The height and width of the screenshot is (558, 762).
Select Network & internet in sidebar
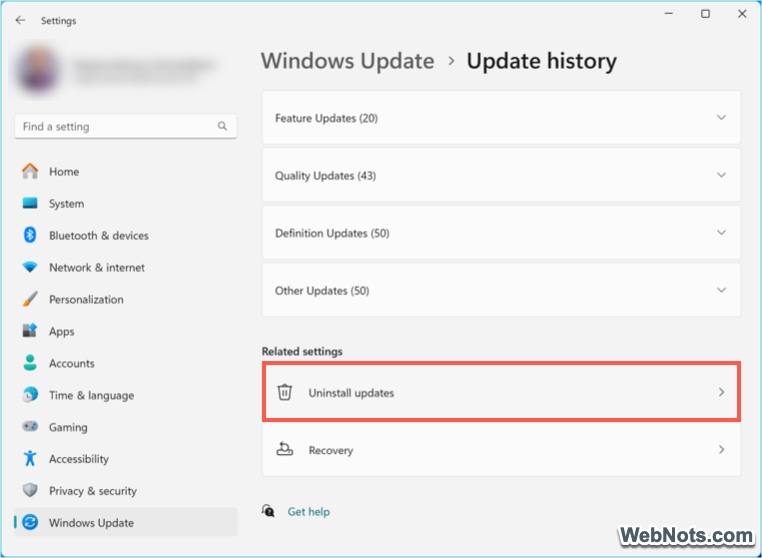point(125,267)
